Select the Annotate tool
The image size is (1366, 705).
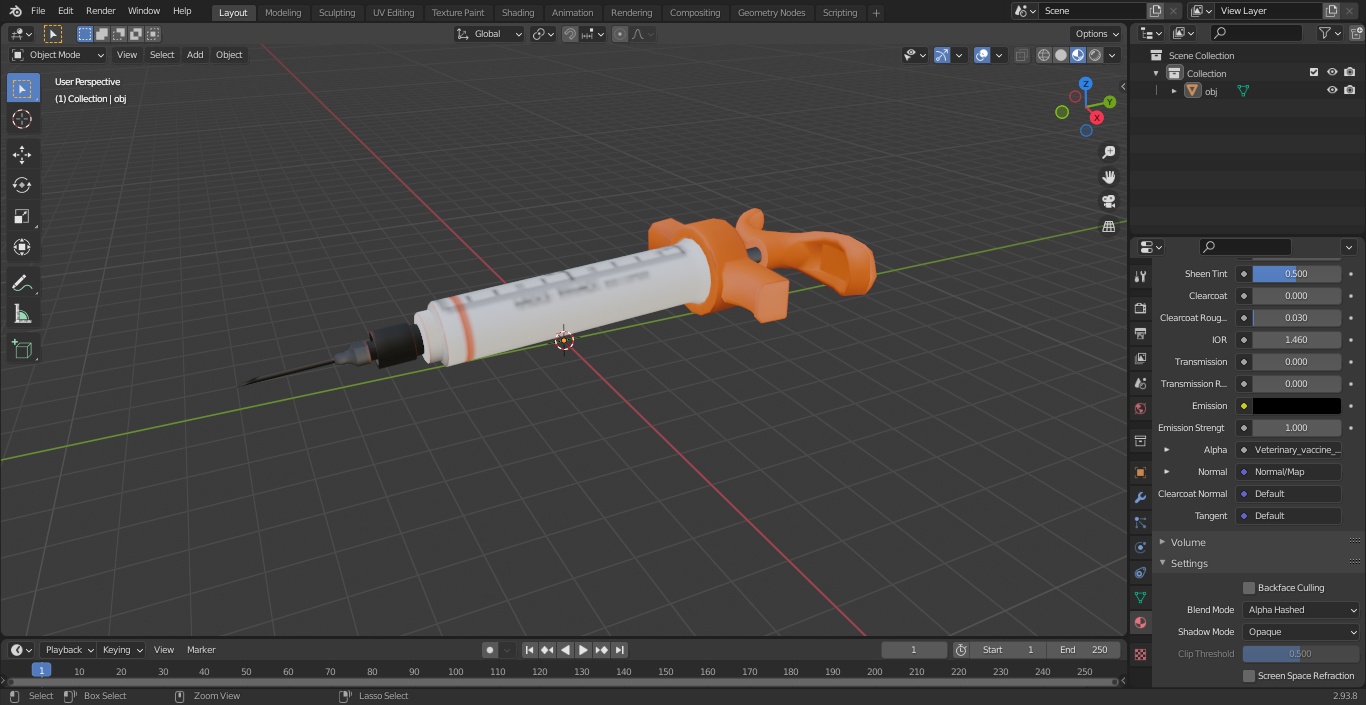[22, 283]
